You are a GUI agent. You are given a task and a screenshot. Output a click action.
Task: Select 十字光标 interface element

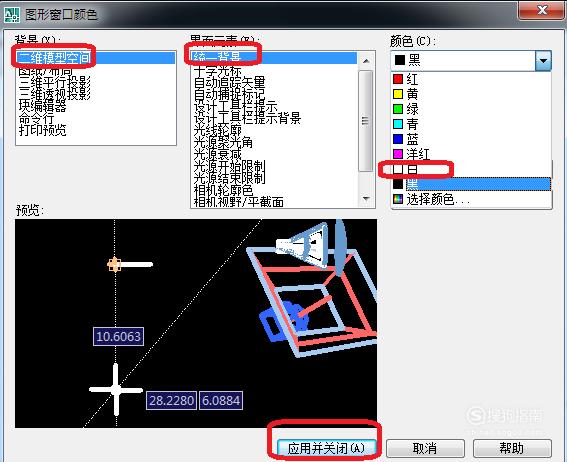(x=218, y=70)
